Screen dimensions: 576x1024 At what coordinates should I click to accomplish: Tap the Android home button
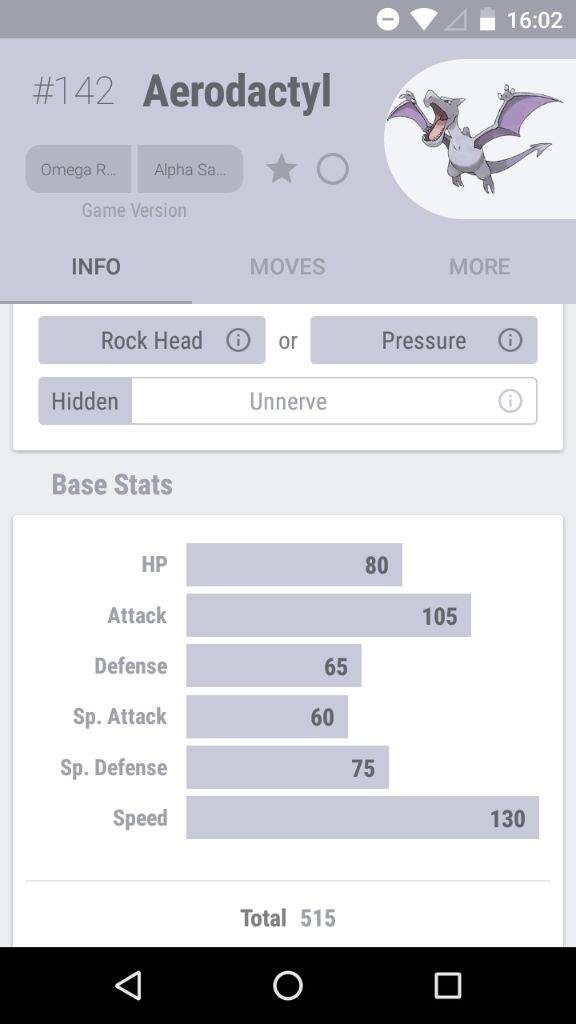coord(288,985)
